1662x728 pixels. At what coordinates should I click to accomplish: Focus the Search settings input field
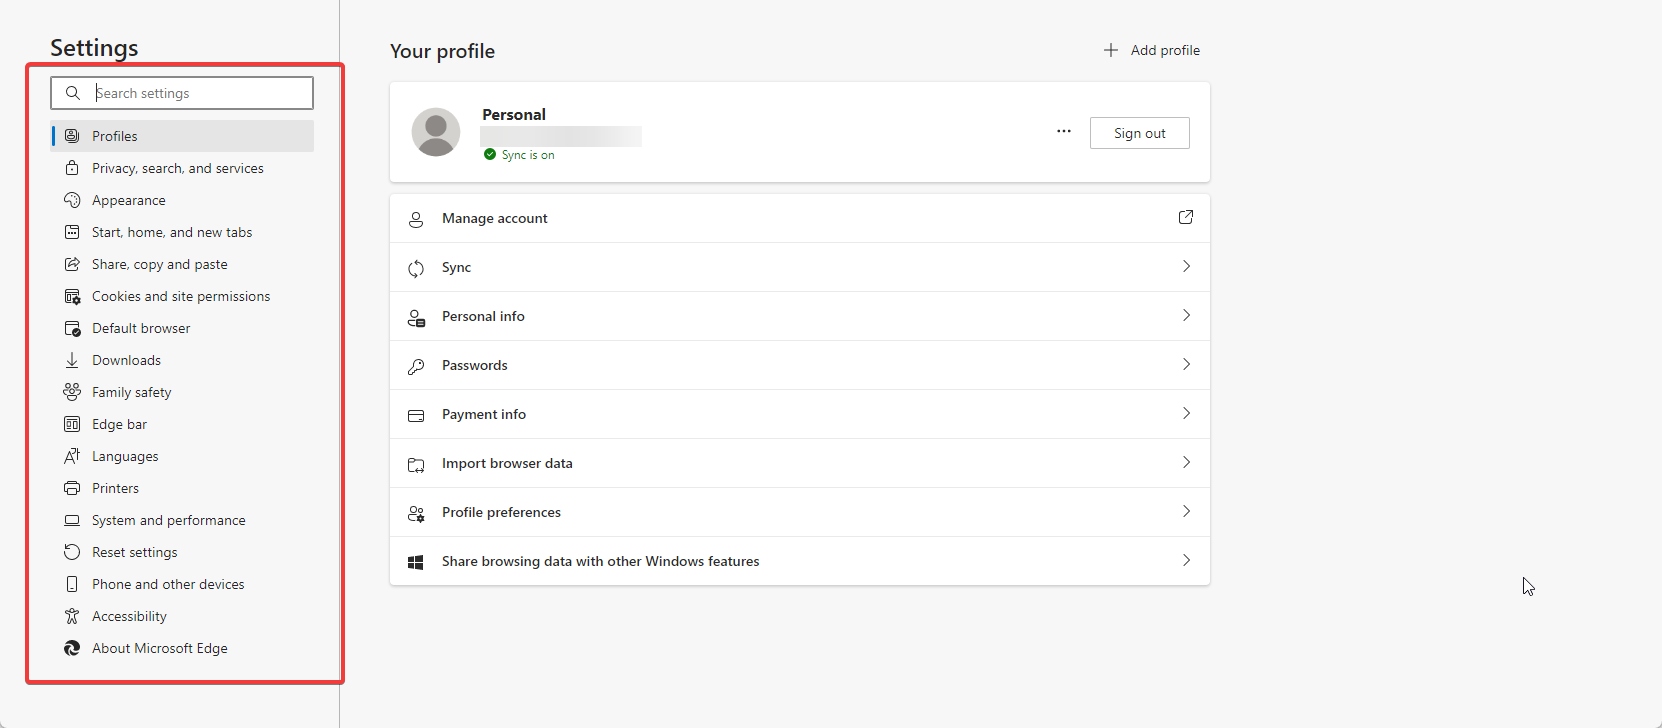pos(182,93)
